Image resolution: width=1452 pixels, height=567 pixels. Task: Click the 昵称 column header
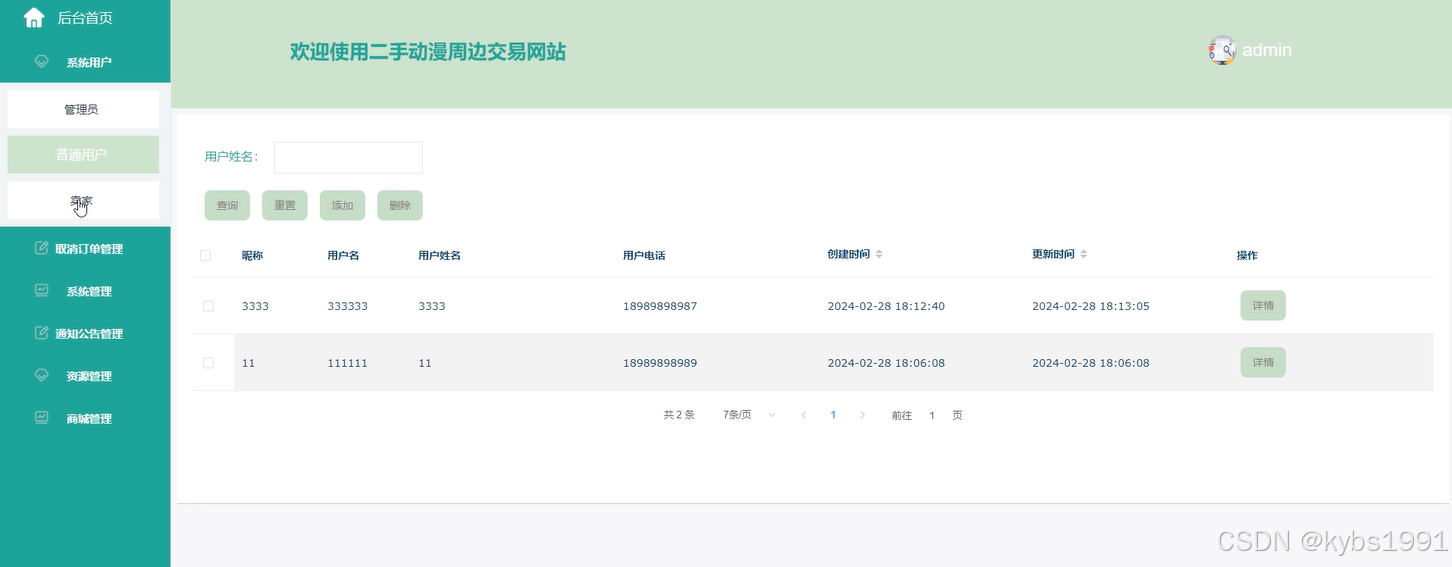[252, 256]
